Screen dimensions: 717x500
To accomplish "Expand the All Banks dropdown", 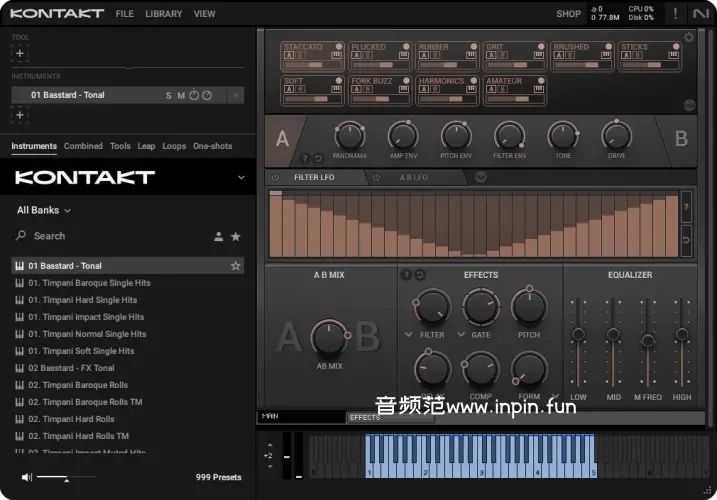I will 44,211.
